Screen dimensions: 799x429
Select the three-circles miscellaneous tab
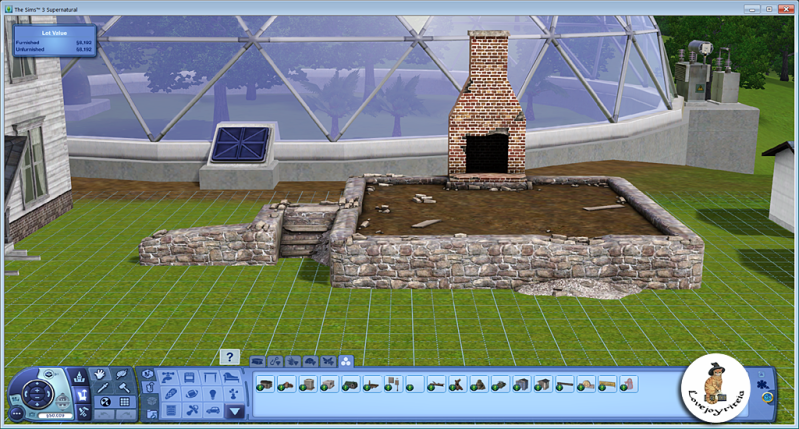(x=346, y=361)
